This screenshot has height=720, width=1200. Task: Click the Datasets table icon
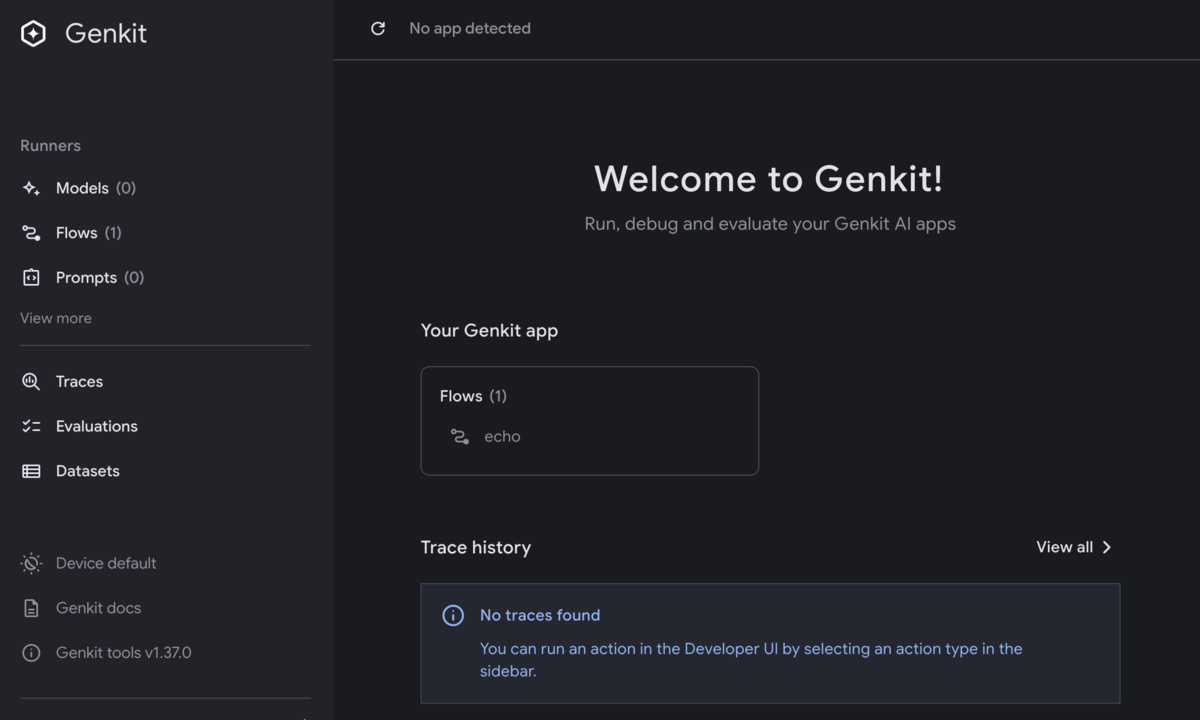click(x=31, y=471)
